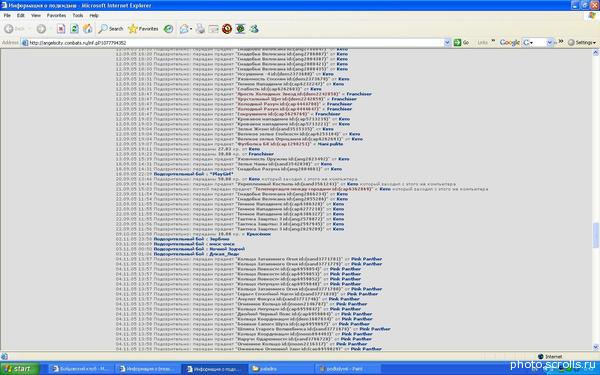
Task: Open the Search pane in toolbar
Action: pos(111,29)
